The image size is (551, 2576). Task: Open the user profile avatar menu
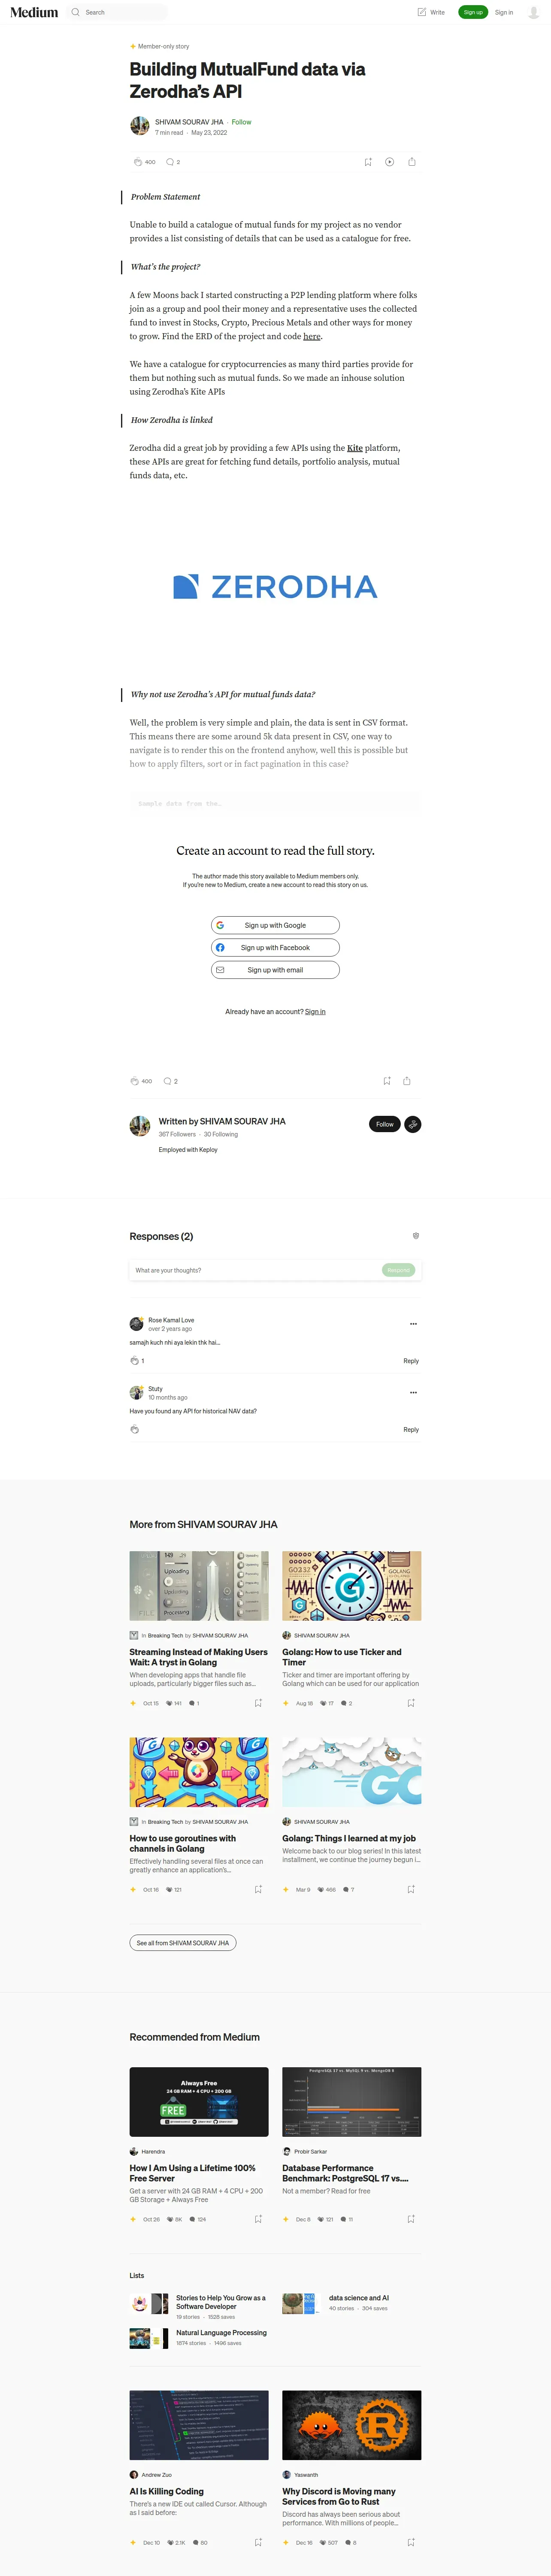tap(533, 12)
